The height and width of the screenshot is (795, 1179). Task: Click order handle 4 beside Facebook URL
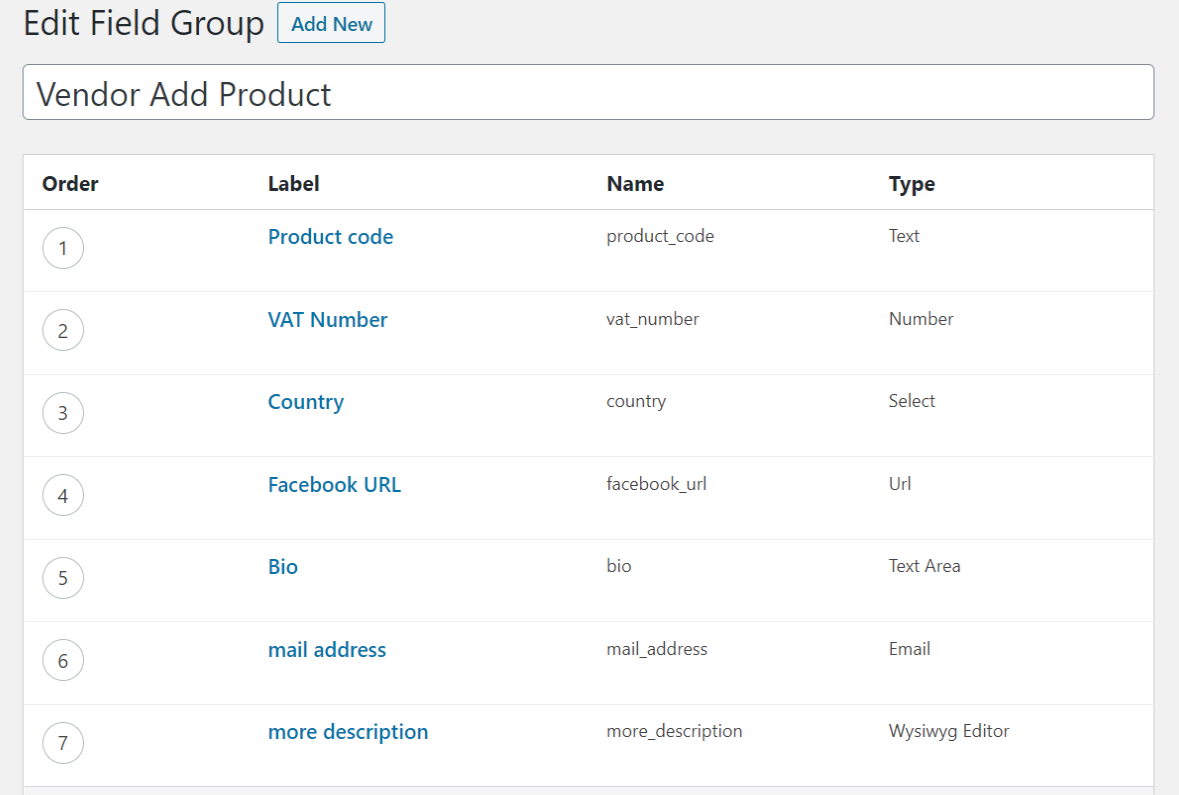coord(63,495)
